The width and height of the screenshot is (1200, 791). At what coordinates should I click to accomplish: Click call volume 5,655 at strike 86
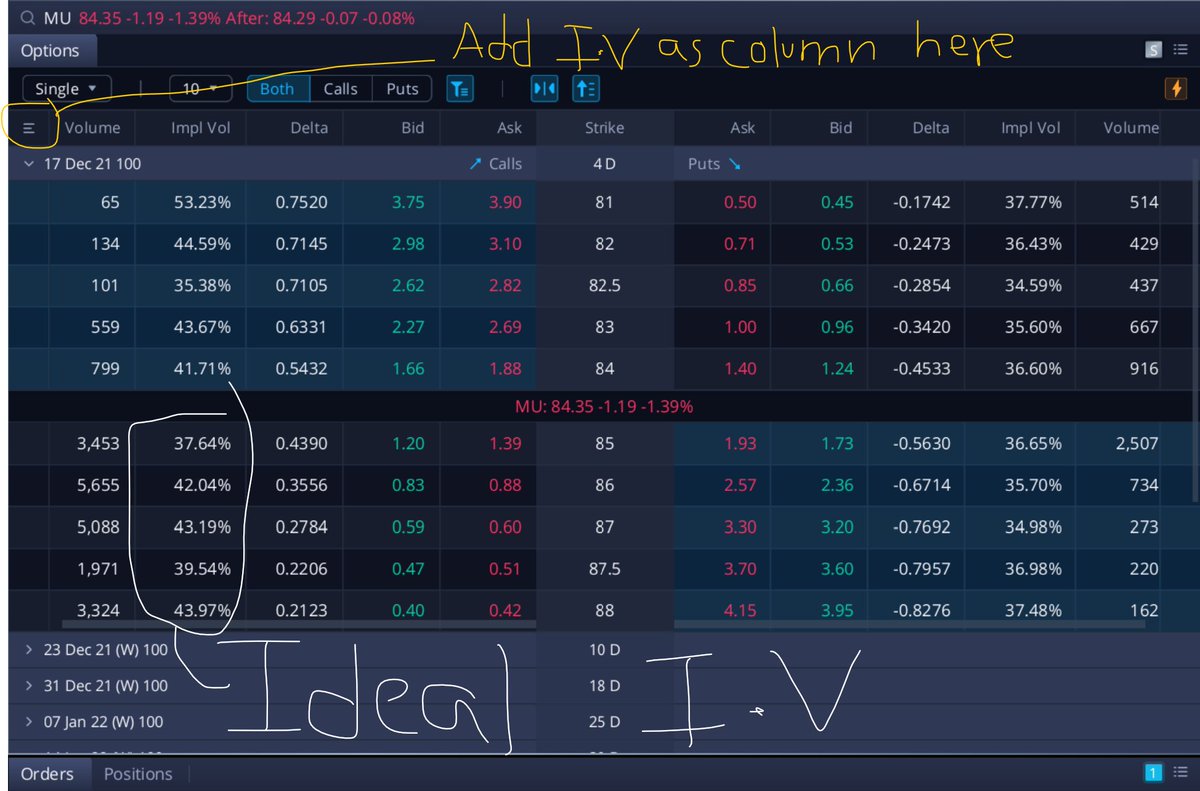tap(97, 485)
